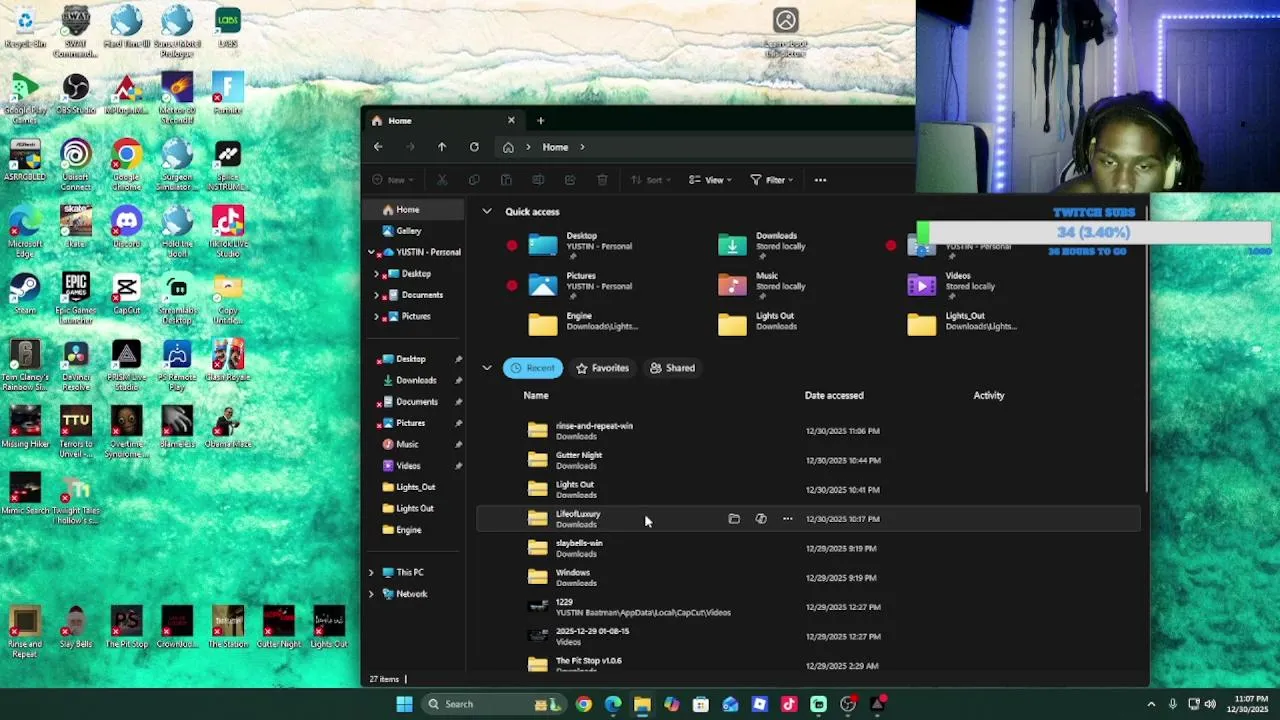The height and width of the screenshot is (720, 1280).
Task: Select the slaybells-win folder row
Action: (808, 548)
